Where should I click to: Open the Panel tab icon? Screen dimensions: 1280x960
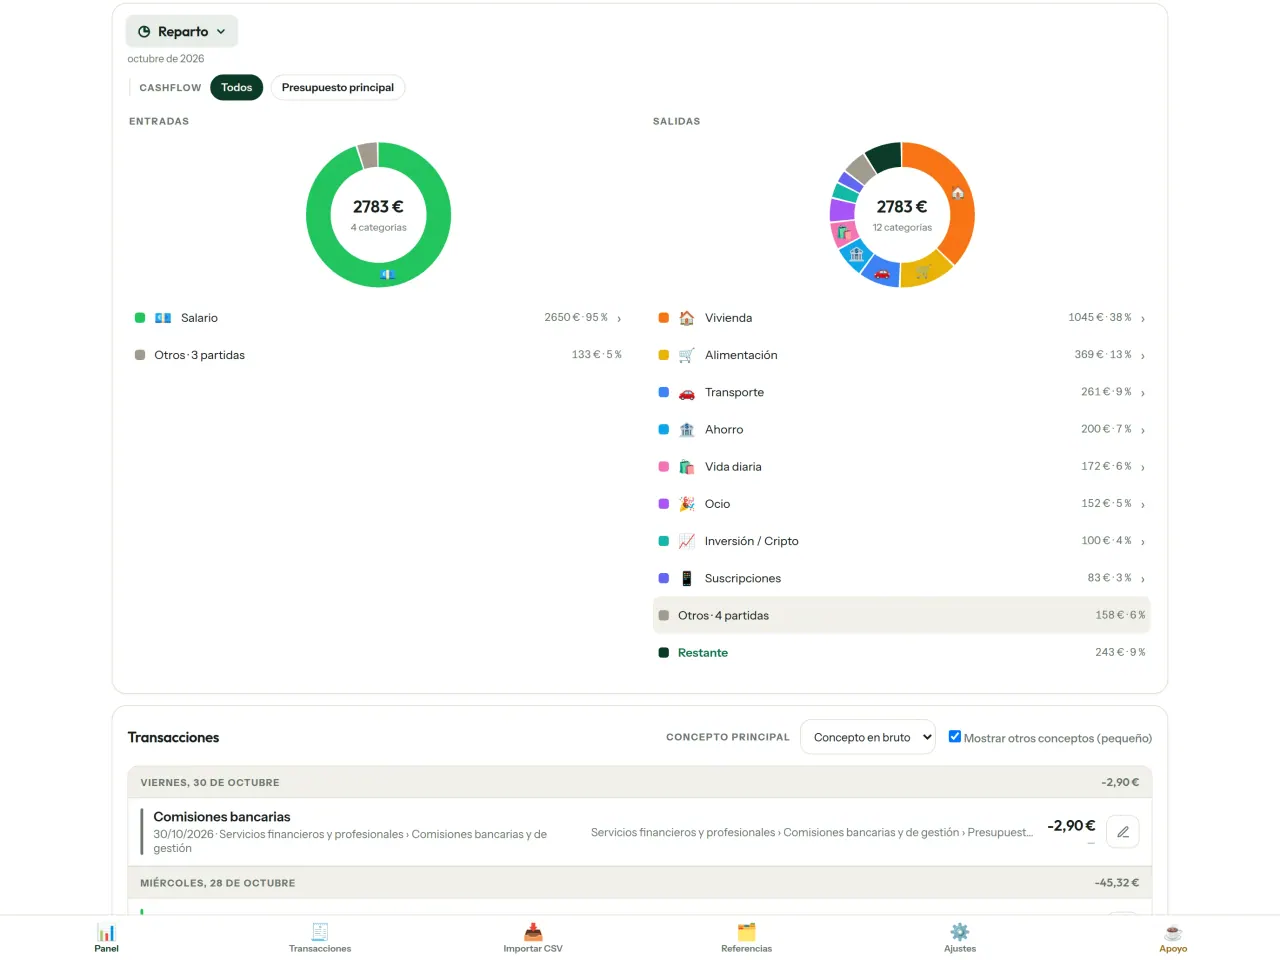click(x=106, y=932)
